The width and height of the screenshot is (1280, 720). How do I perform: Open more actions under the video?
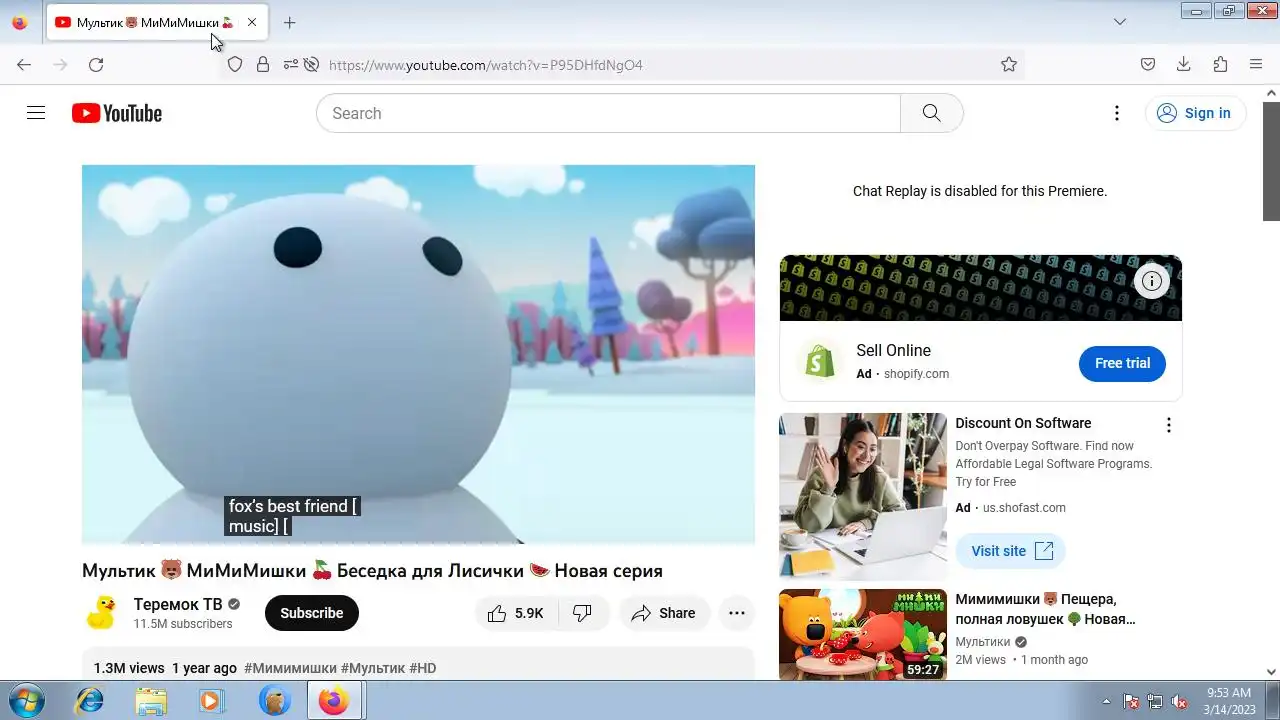737,613
